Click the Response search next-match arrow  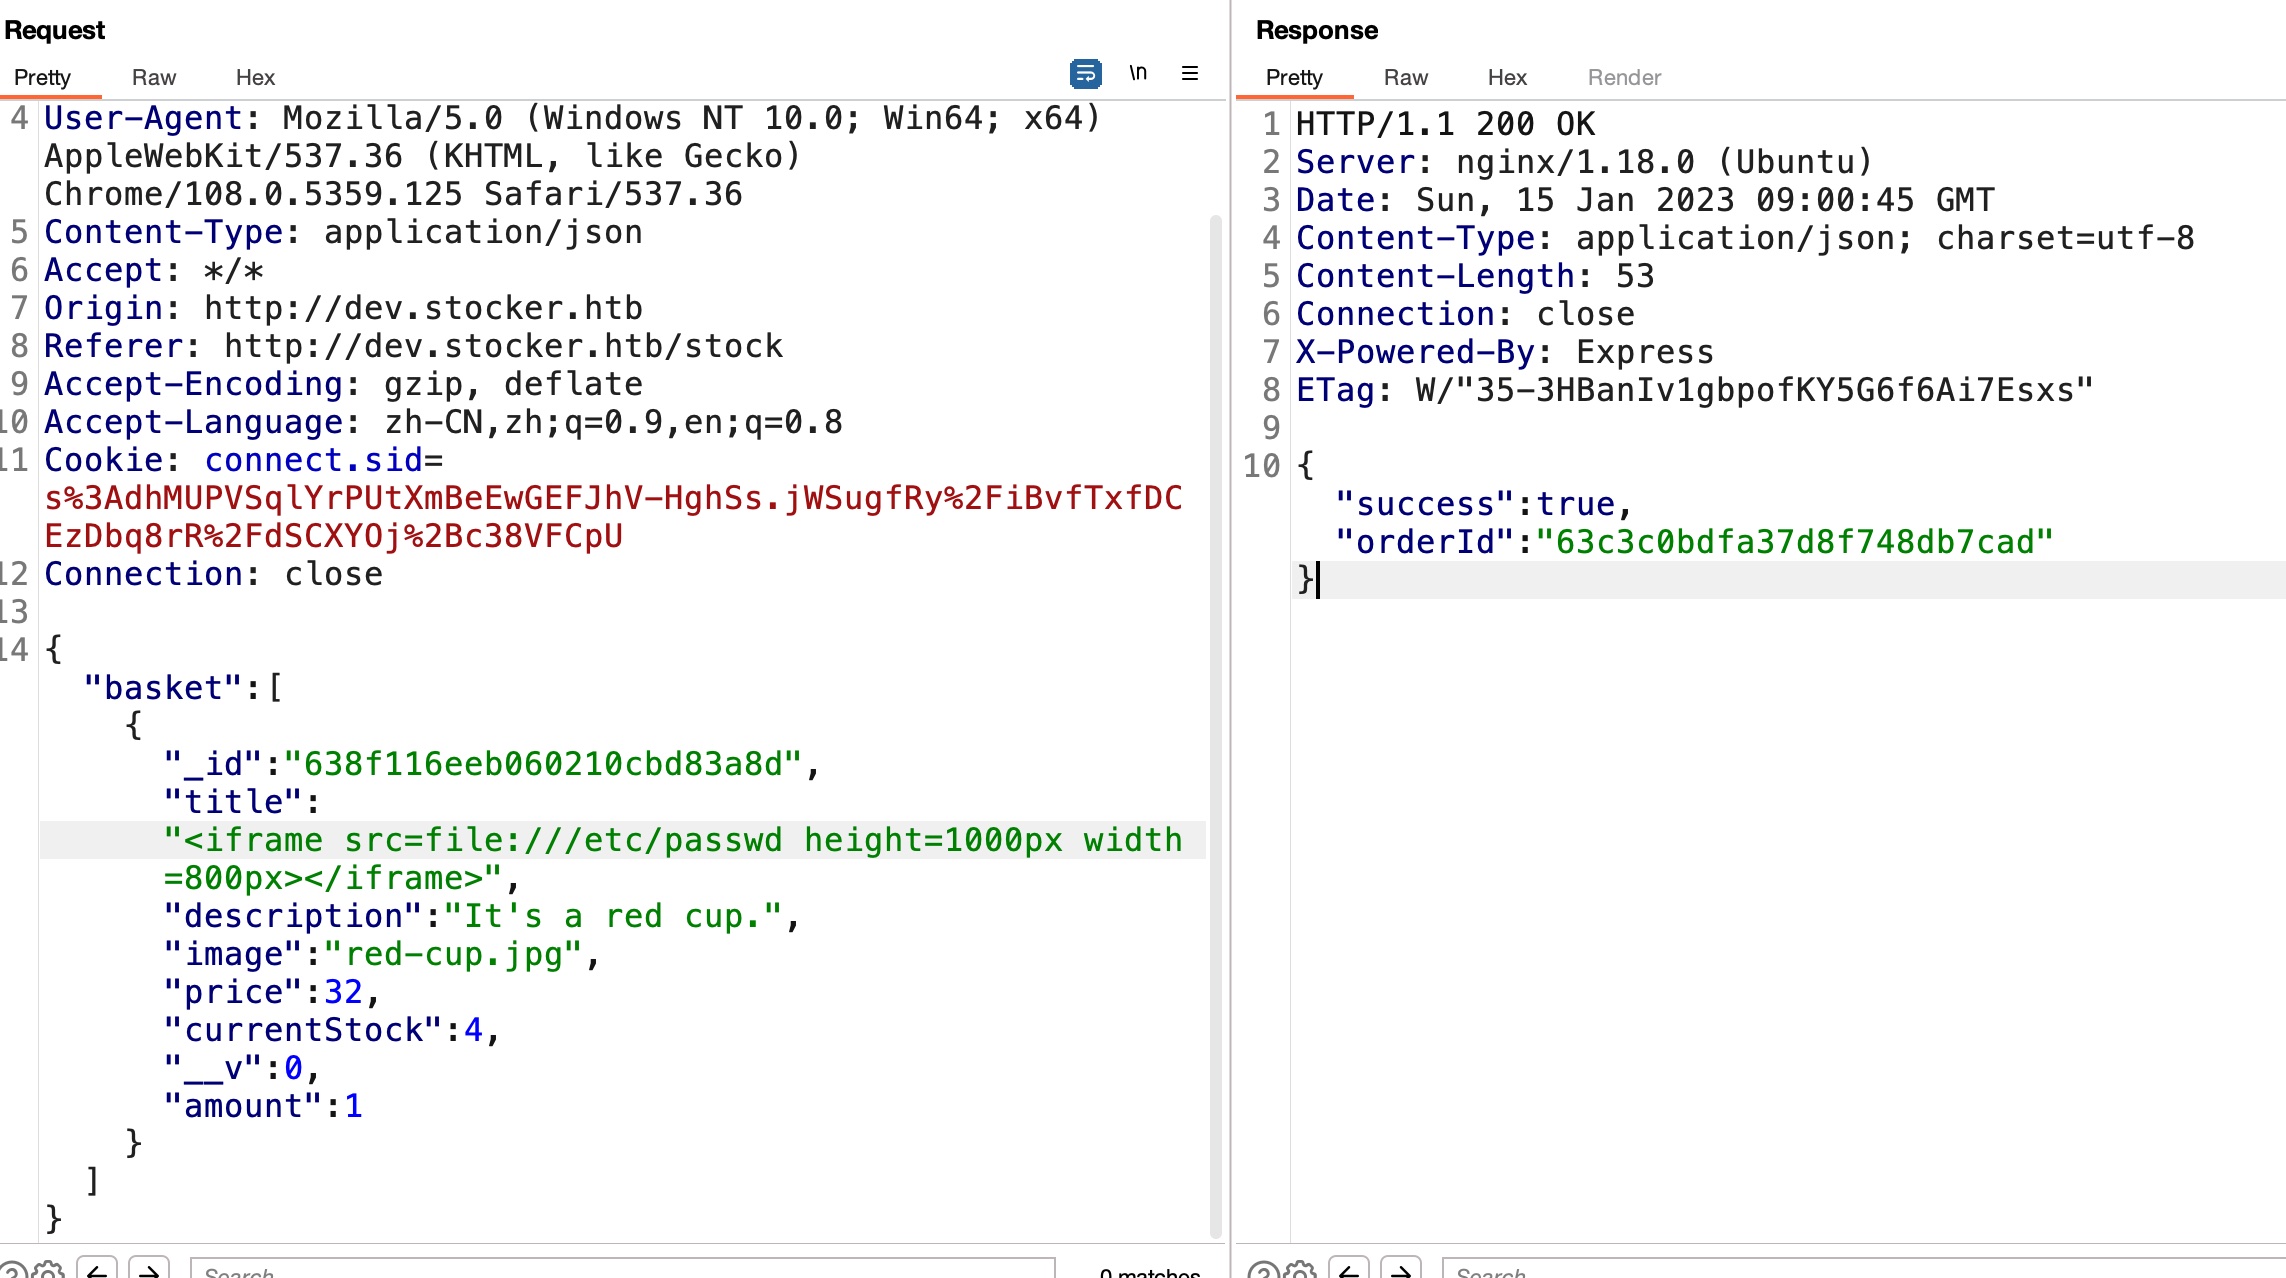[1401, 1271]
